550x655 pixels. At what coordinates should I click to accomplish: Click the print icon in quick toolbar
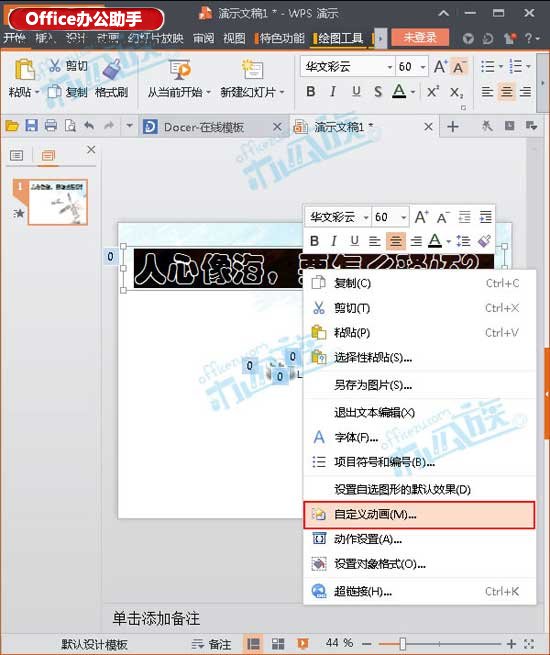[51, 126]
